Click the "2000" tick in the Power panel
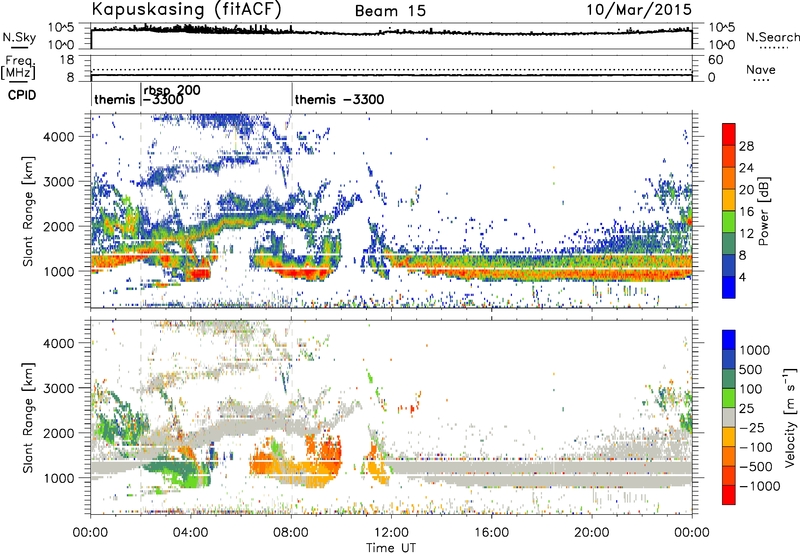The width and height of the screenshot is (800, 554). [59, 226]
